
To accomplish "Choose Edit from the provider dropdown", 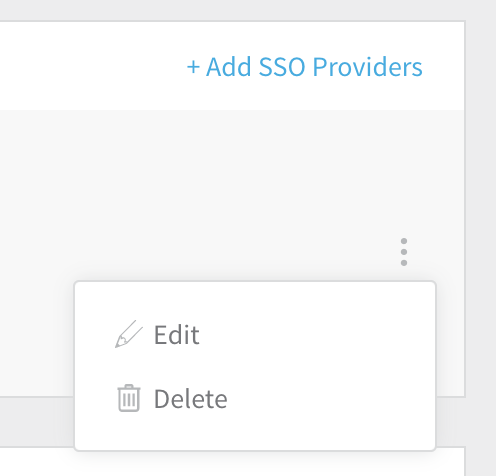I will [x=255, y=334].
